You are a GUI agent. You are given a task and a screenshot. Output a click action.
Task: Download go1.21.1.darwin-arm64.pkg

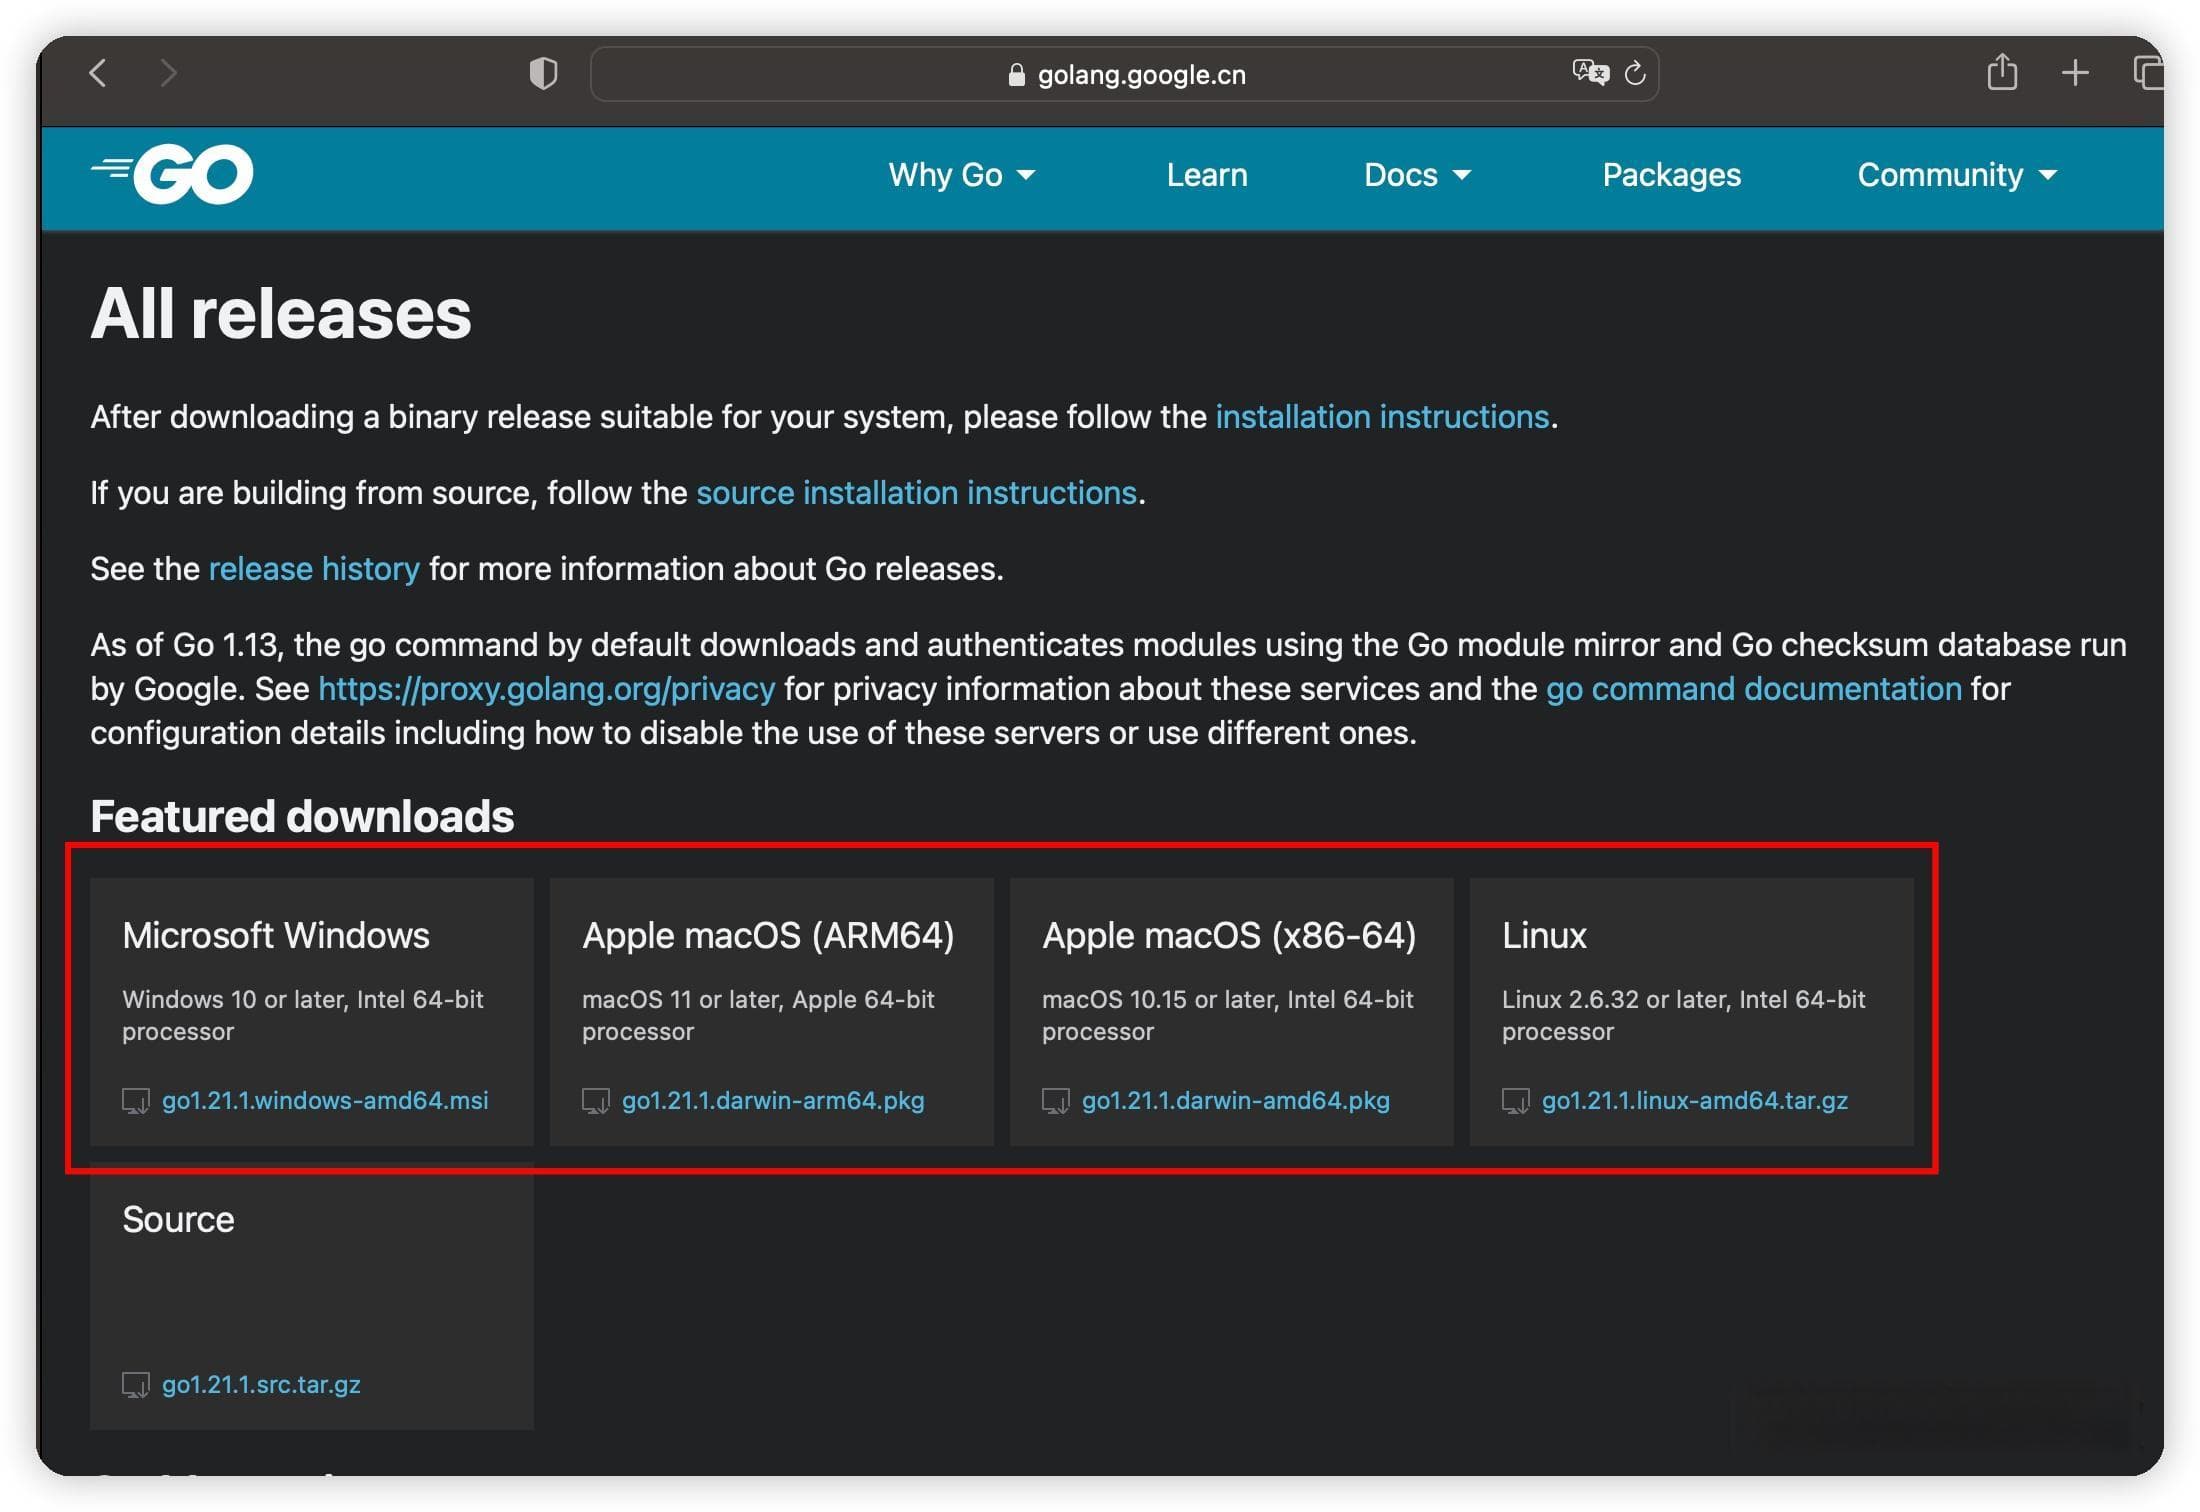pyautogui.click(x=773, y=1101)
